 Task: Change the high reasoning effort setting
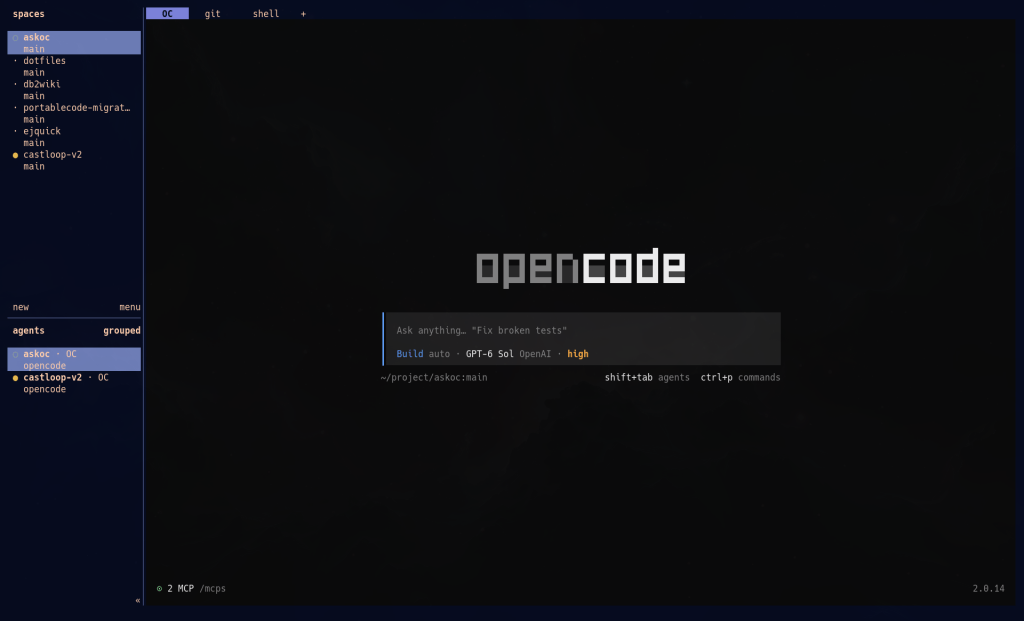point(577,354)
